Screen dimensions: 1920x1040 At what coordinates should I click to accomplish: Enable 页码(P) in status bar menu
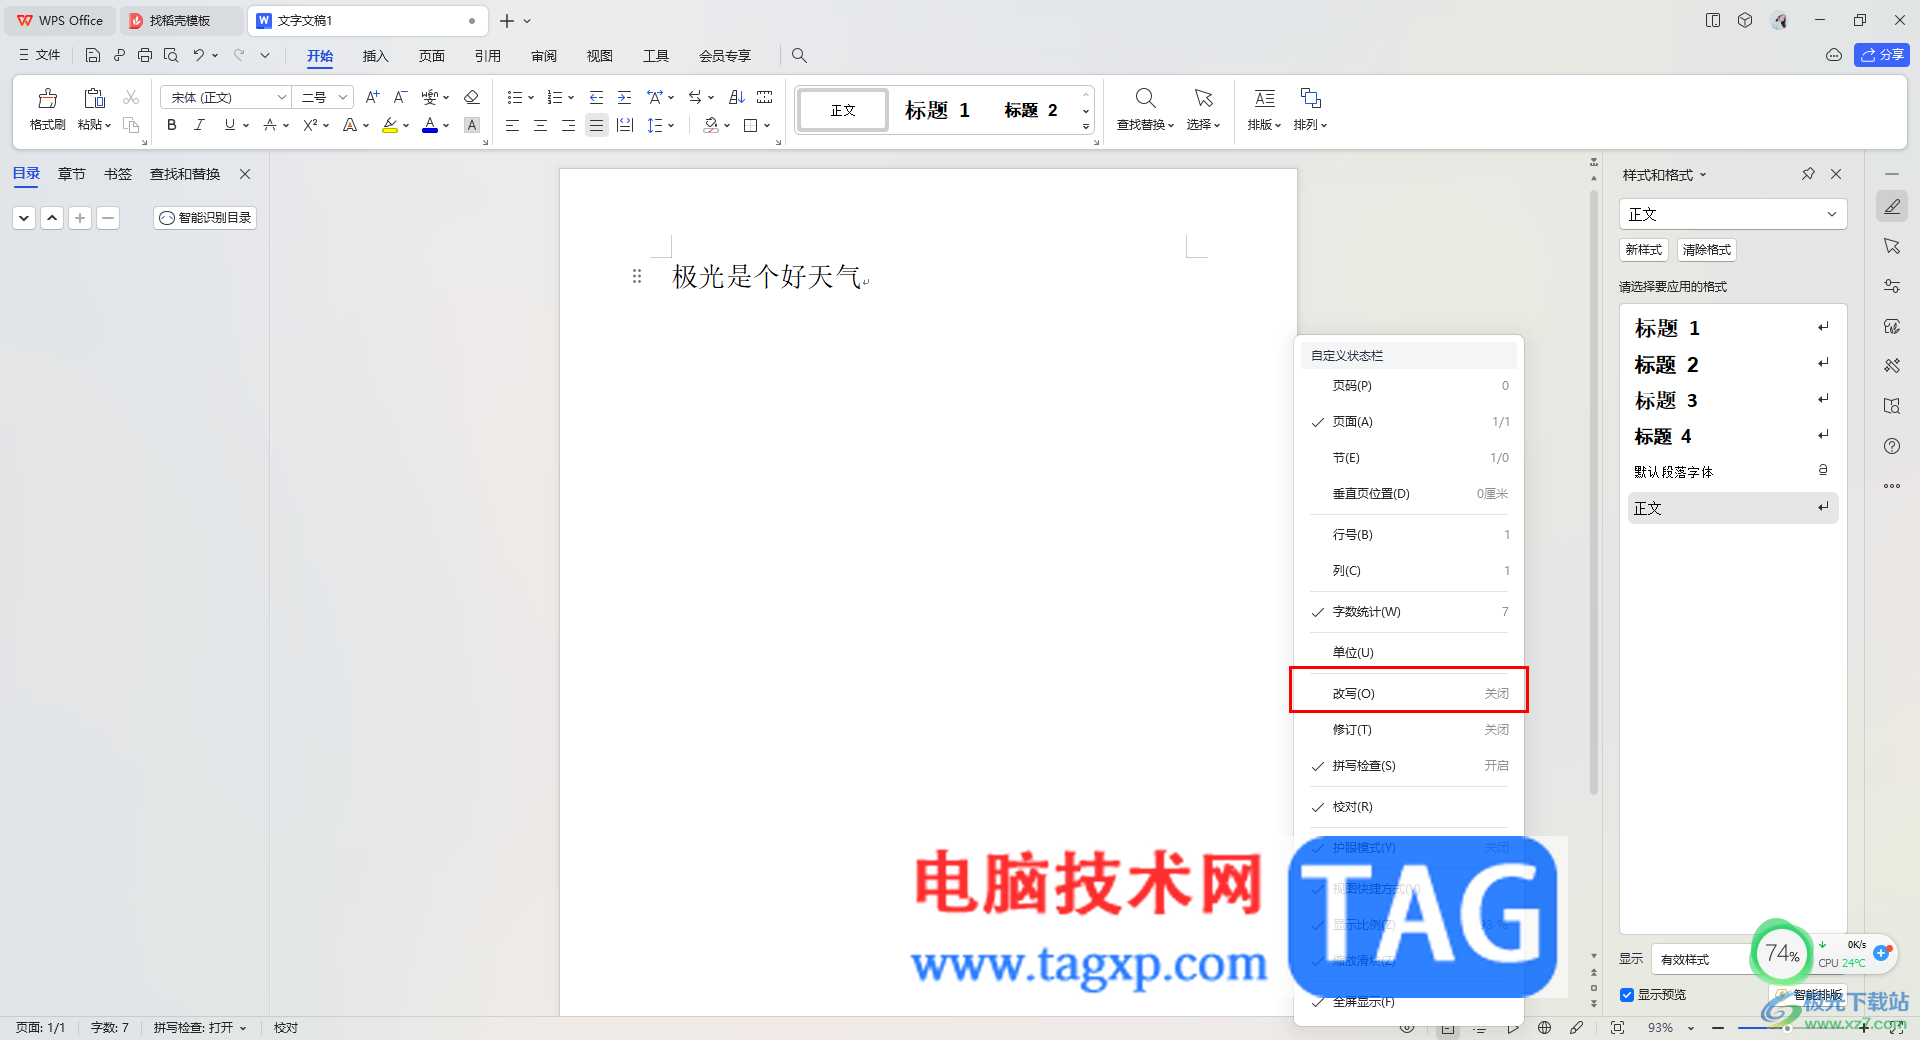1409,386
